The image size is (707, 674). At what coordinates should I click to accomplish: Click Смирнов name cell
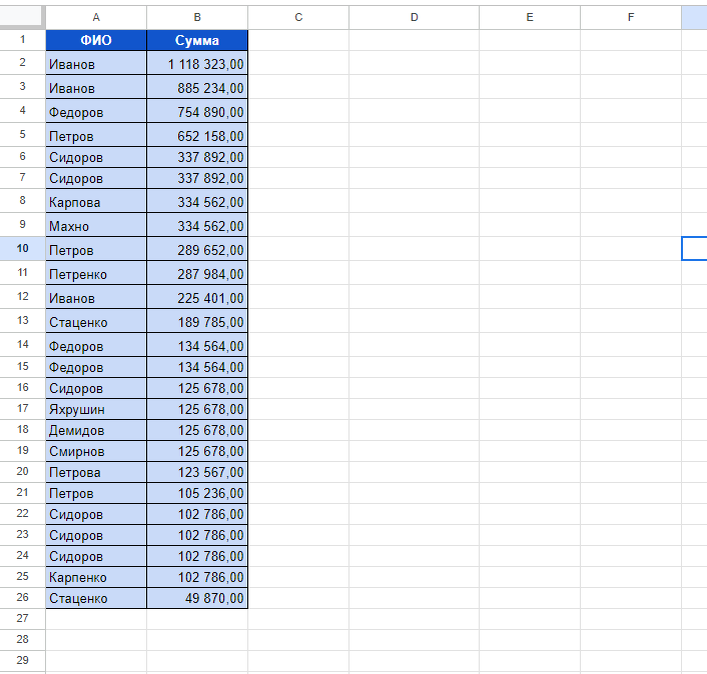96,451
